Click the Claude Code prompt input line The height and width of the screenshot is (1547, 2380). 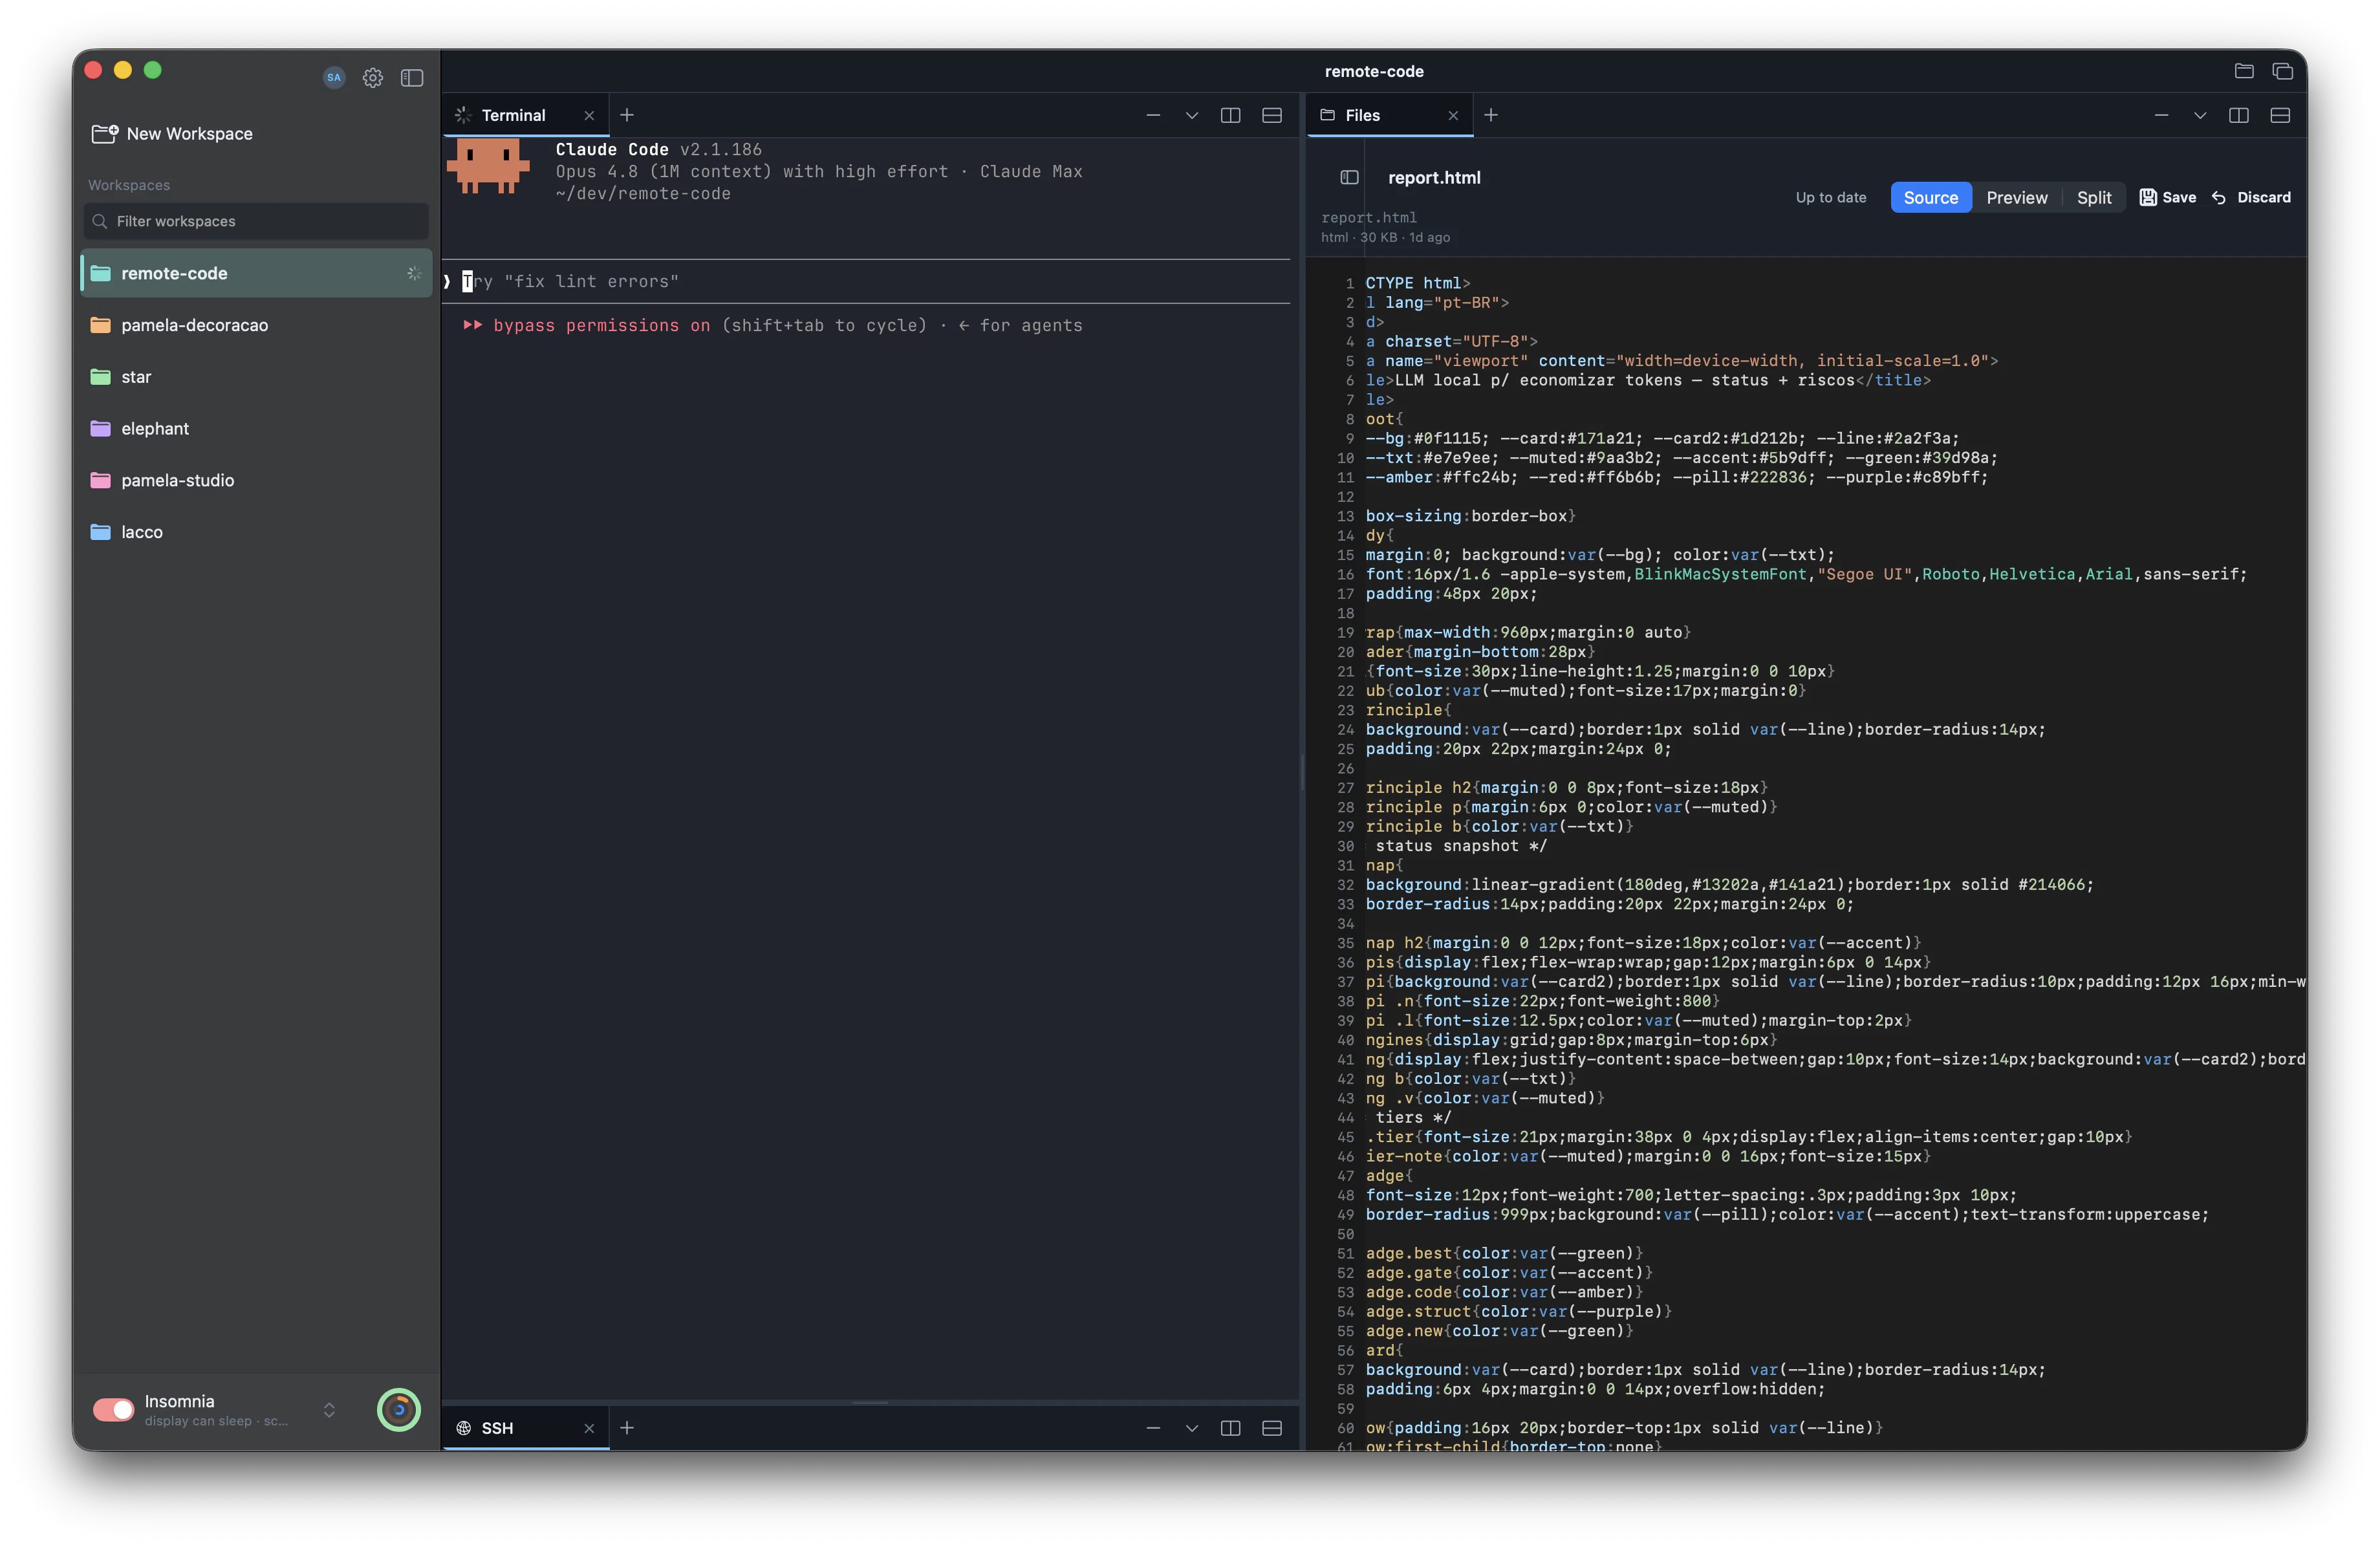pos(866,282)
